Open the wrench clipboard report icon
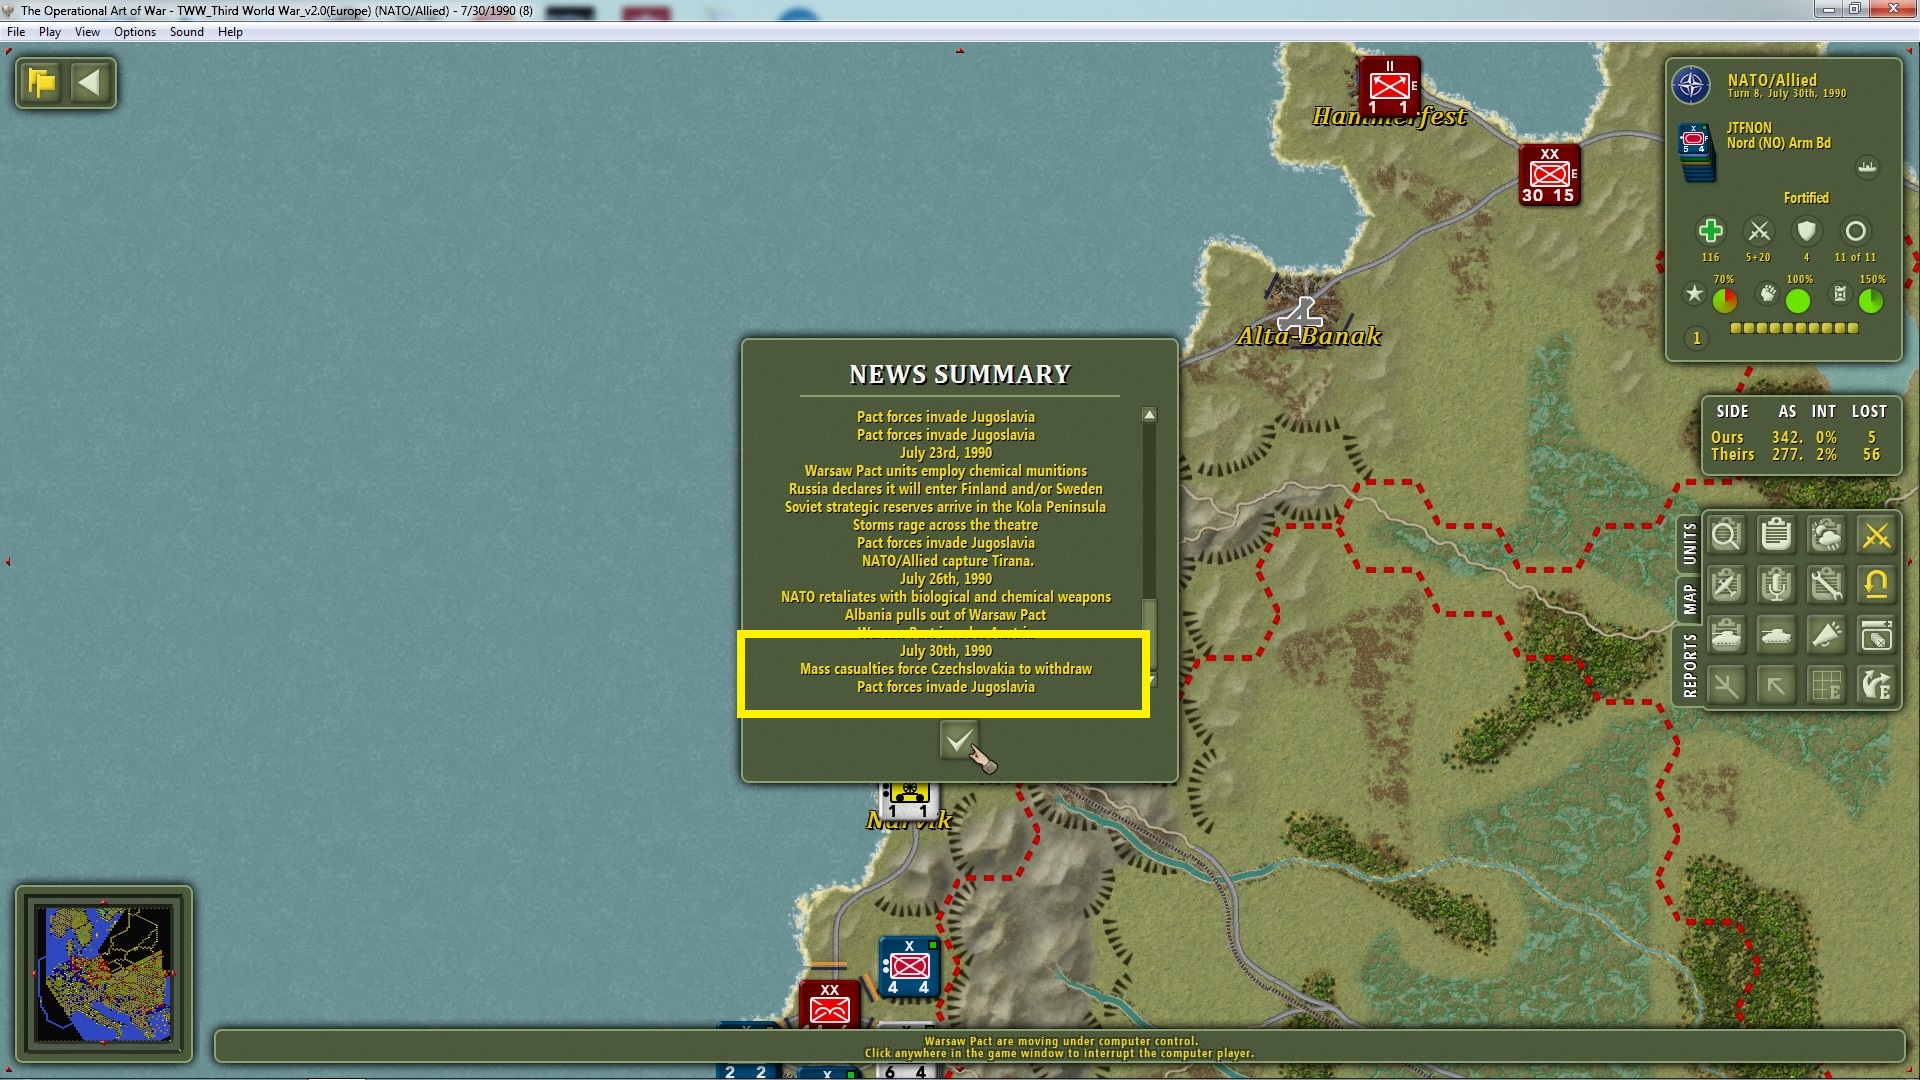This screenshot has width=1920, height=1080. click(x=1826, y=585)
